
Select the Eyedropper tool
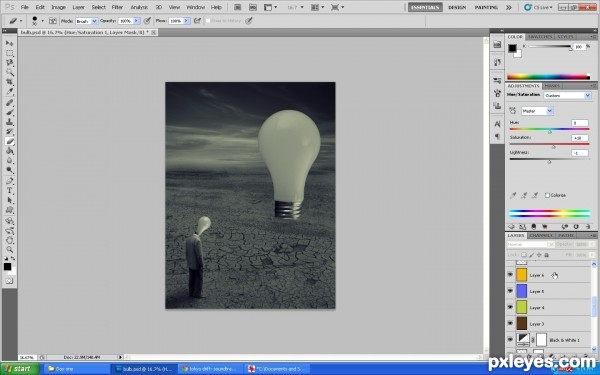(x=10, y=91)
